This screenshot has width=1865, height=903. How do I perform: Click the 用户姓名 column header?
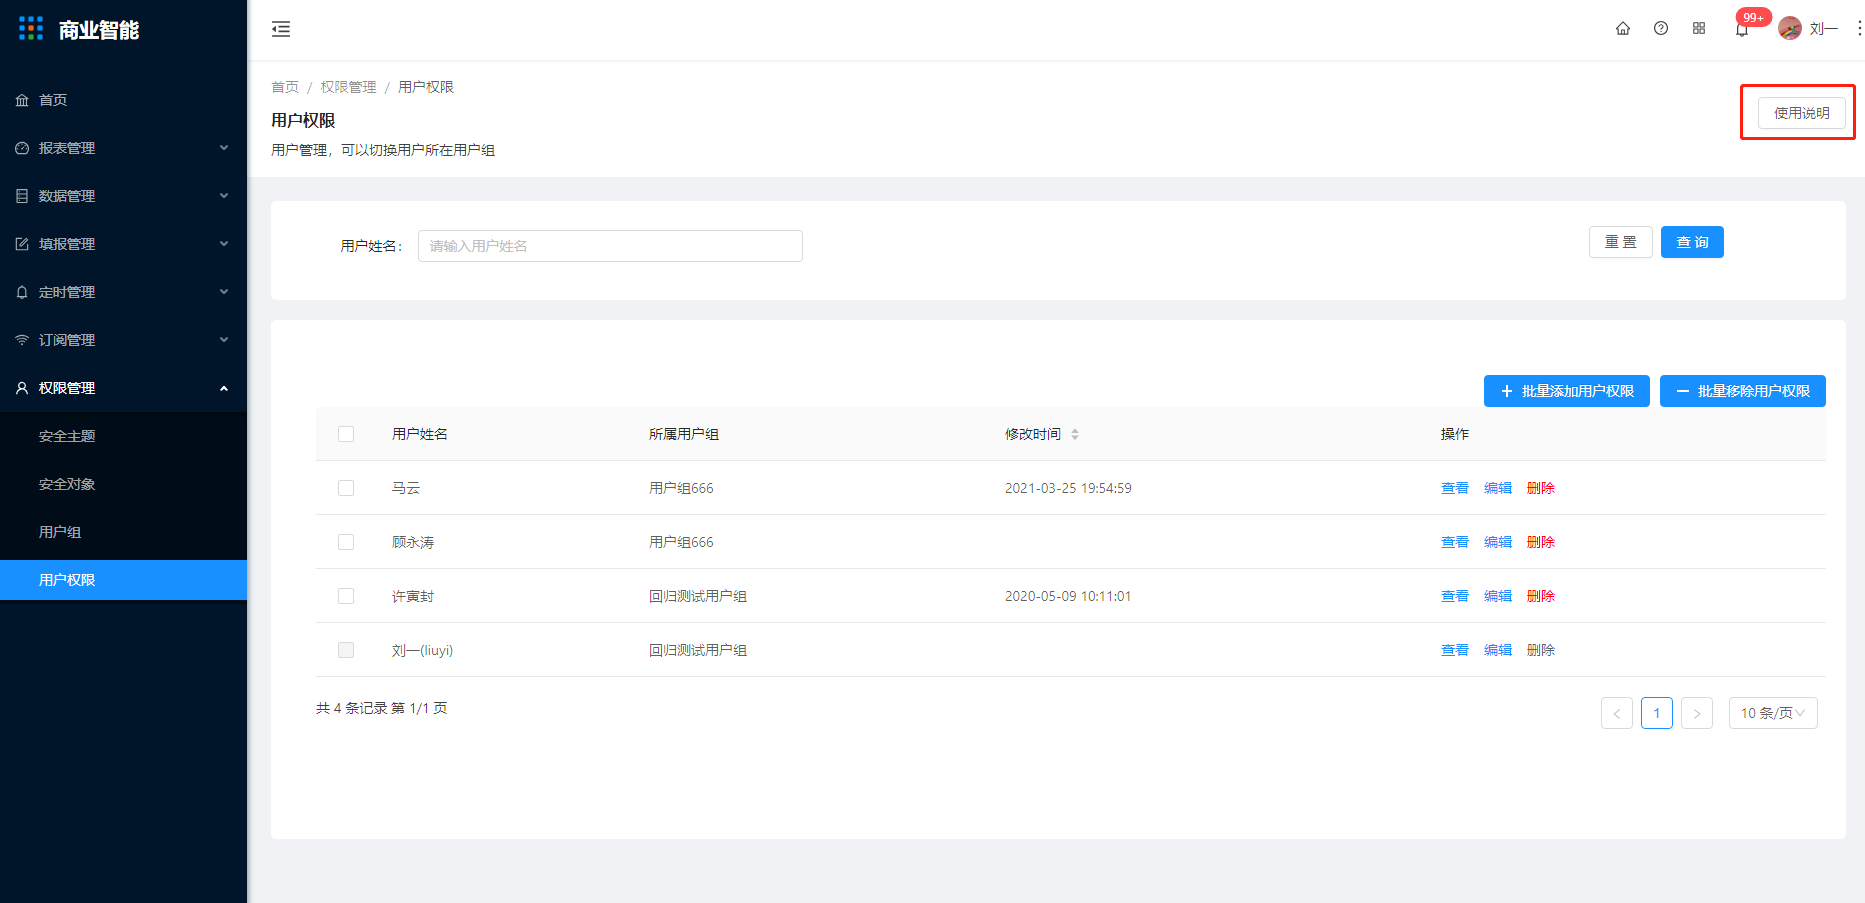420,434
